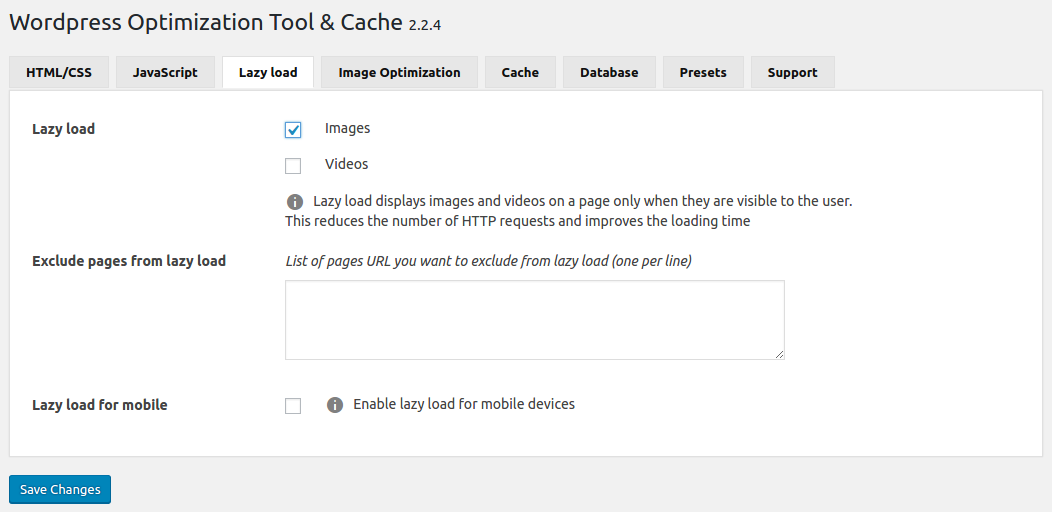Screen dimensions: 1052x512
Task: Click the 'List of pages URL' hint text
Action: point(488,261)
